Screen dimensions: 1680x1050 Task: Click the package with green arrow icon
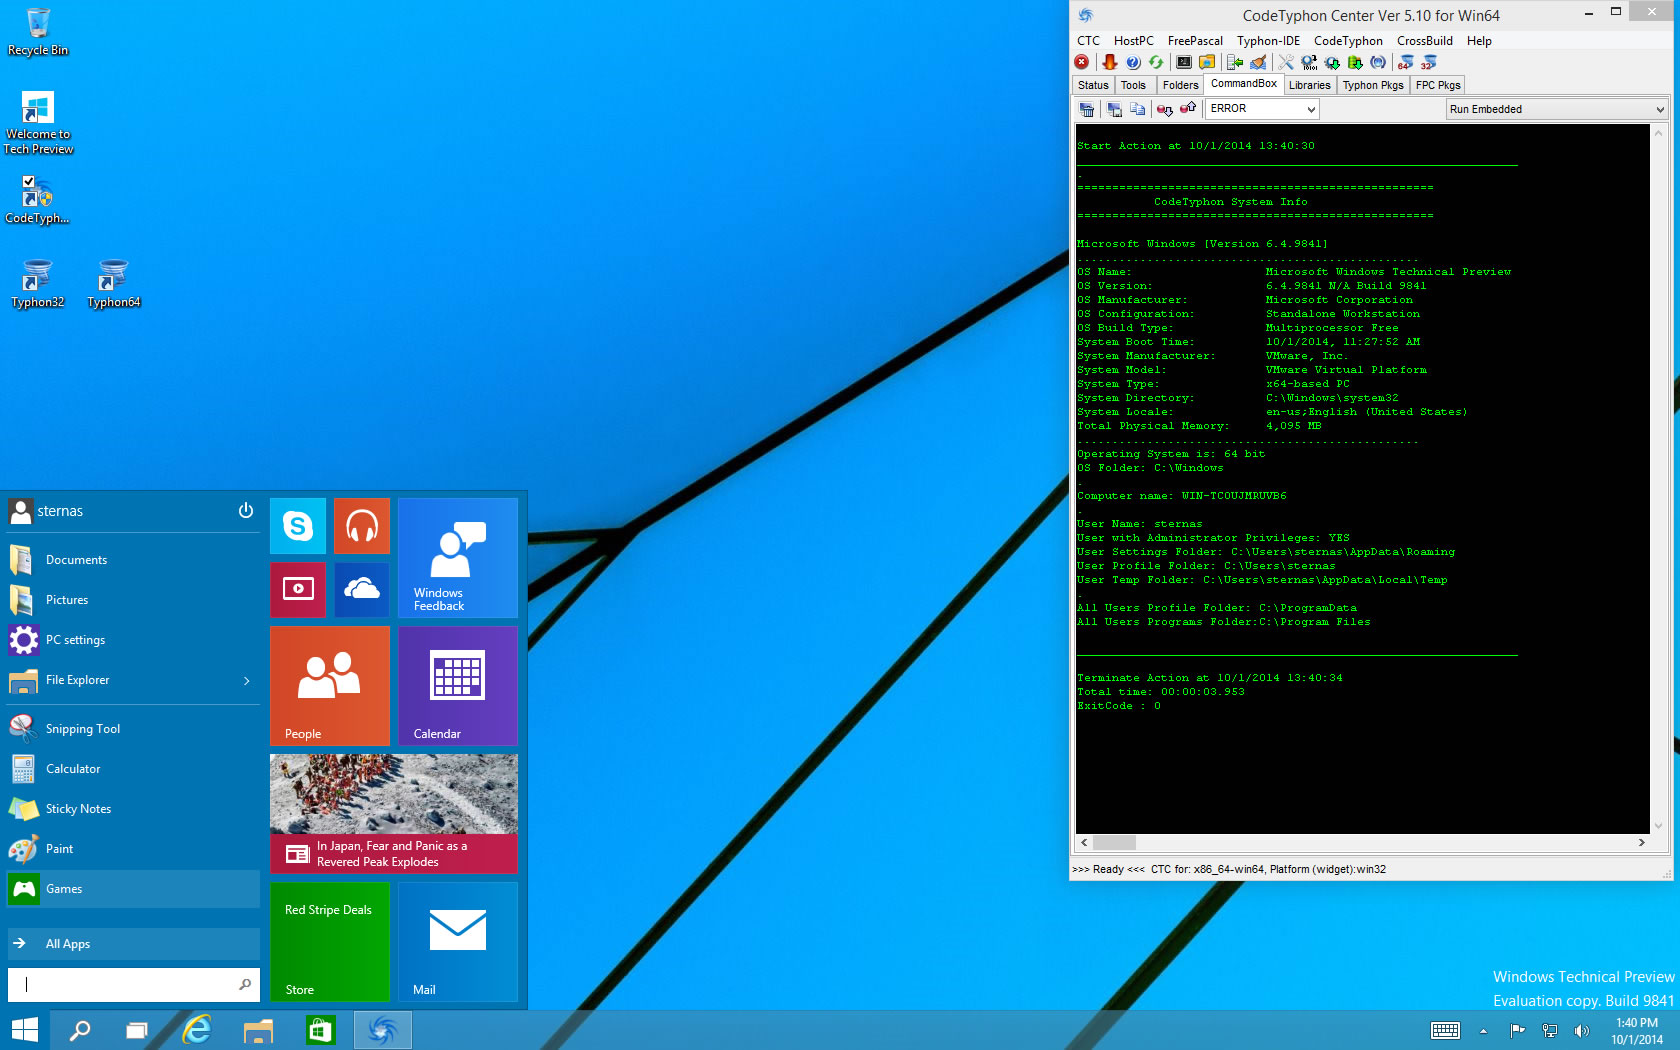[1355, 62]
